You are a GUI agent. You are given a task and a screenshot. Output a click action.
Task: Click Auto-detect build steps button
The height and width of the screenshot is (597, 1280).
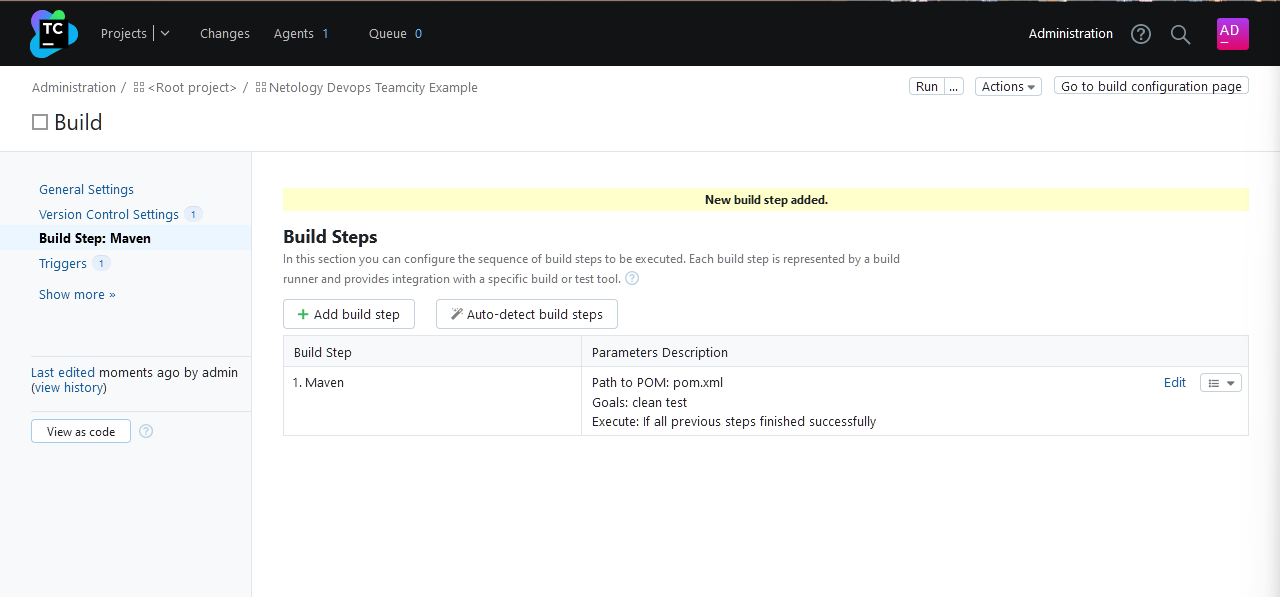click(526, 314)
